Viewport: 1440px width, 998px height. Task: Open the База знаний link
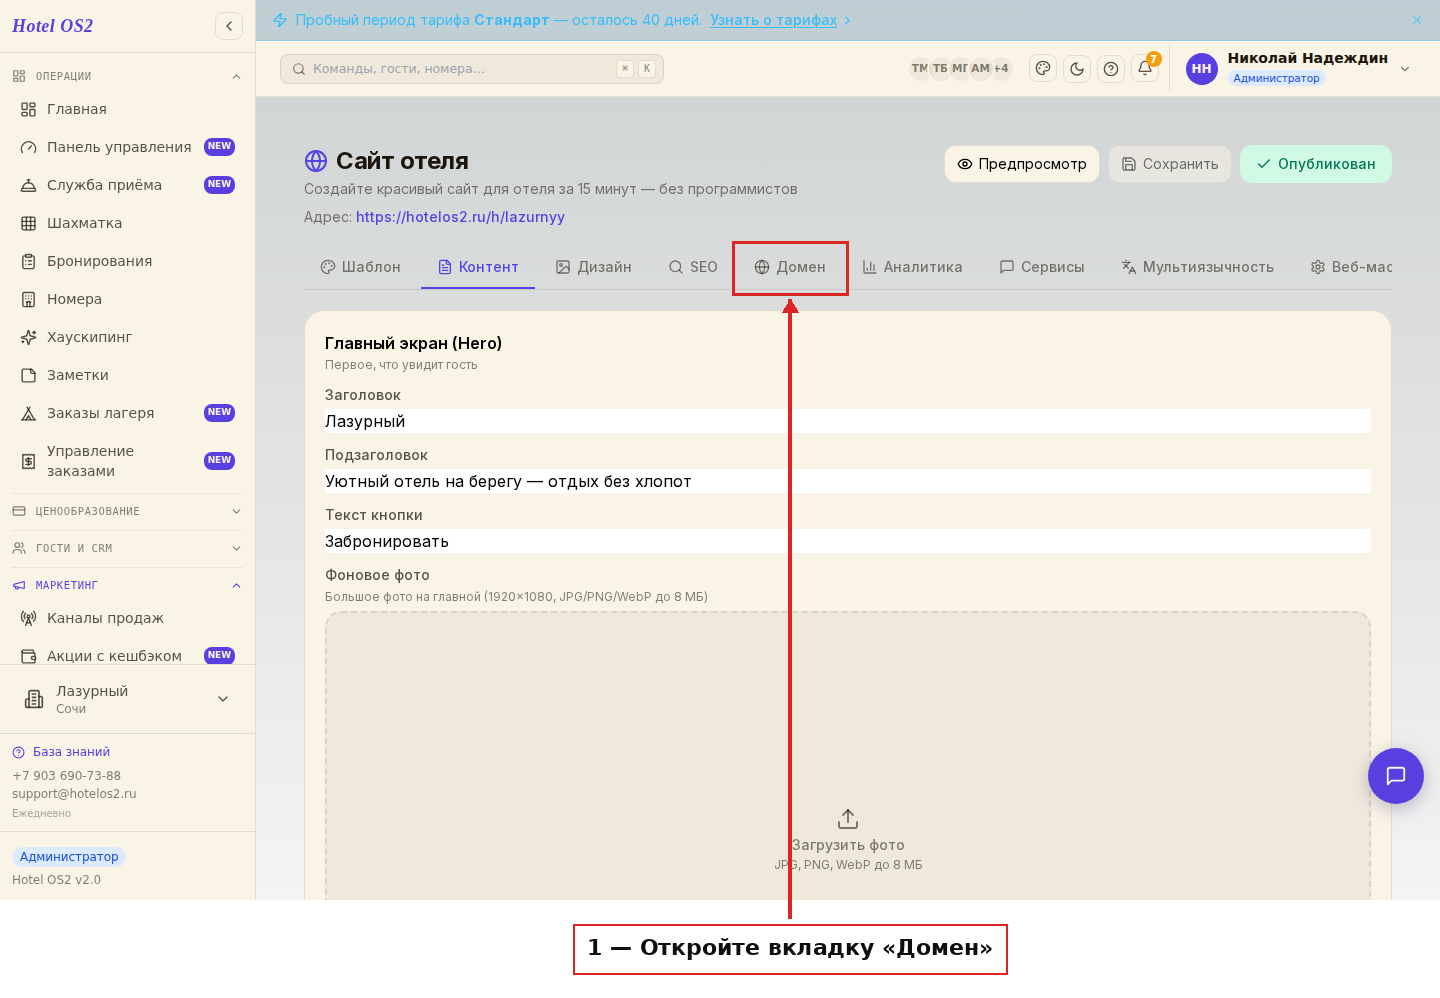pos(61,752)
